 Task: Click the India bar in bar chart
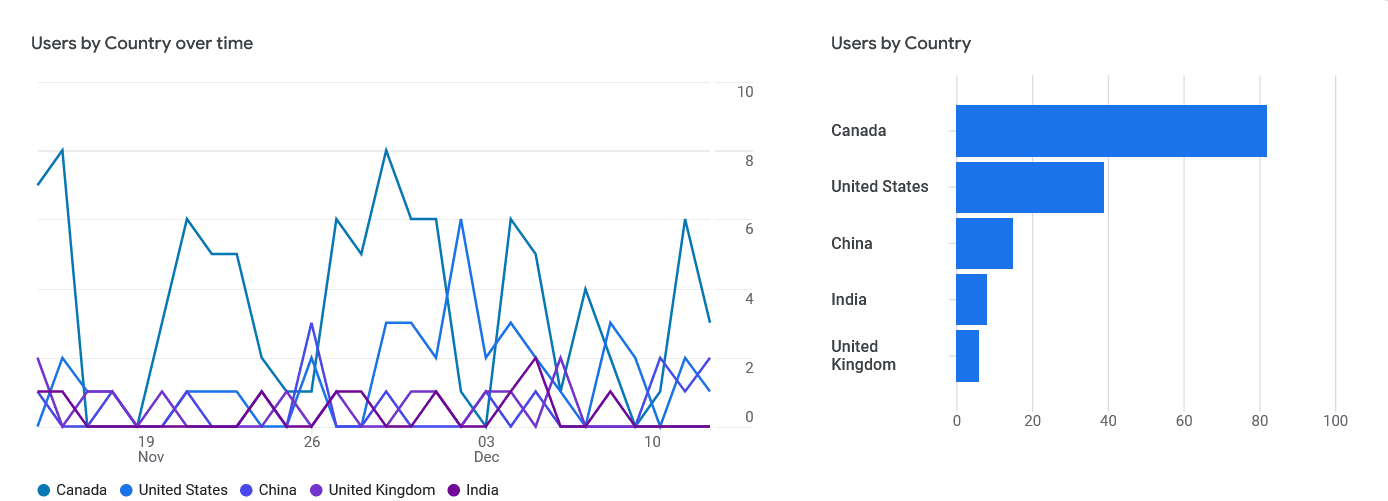972,299
